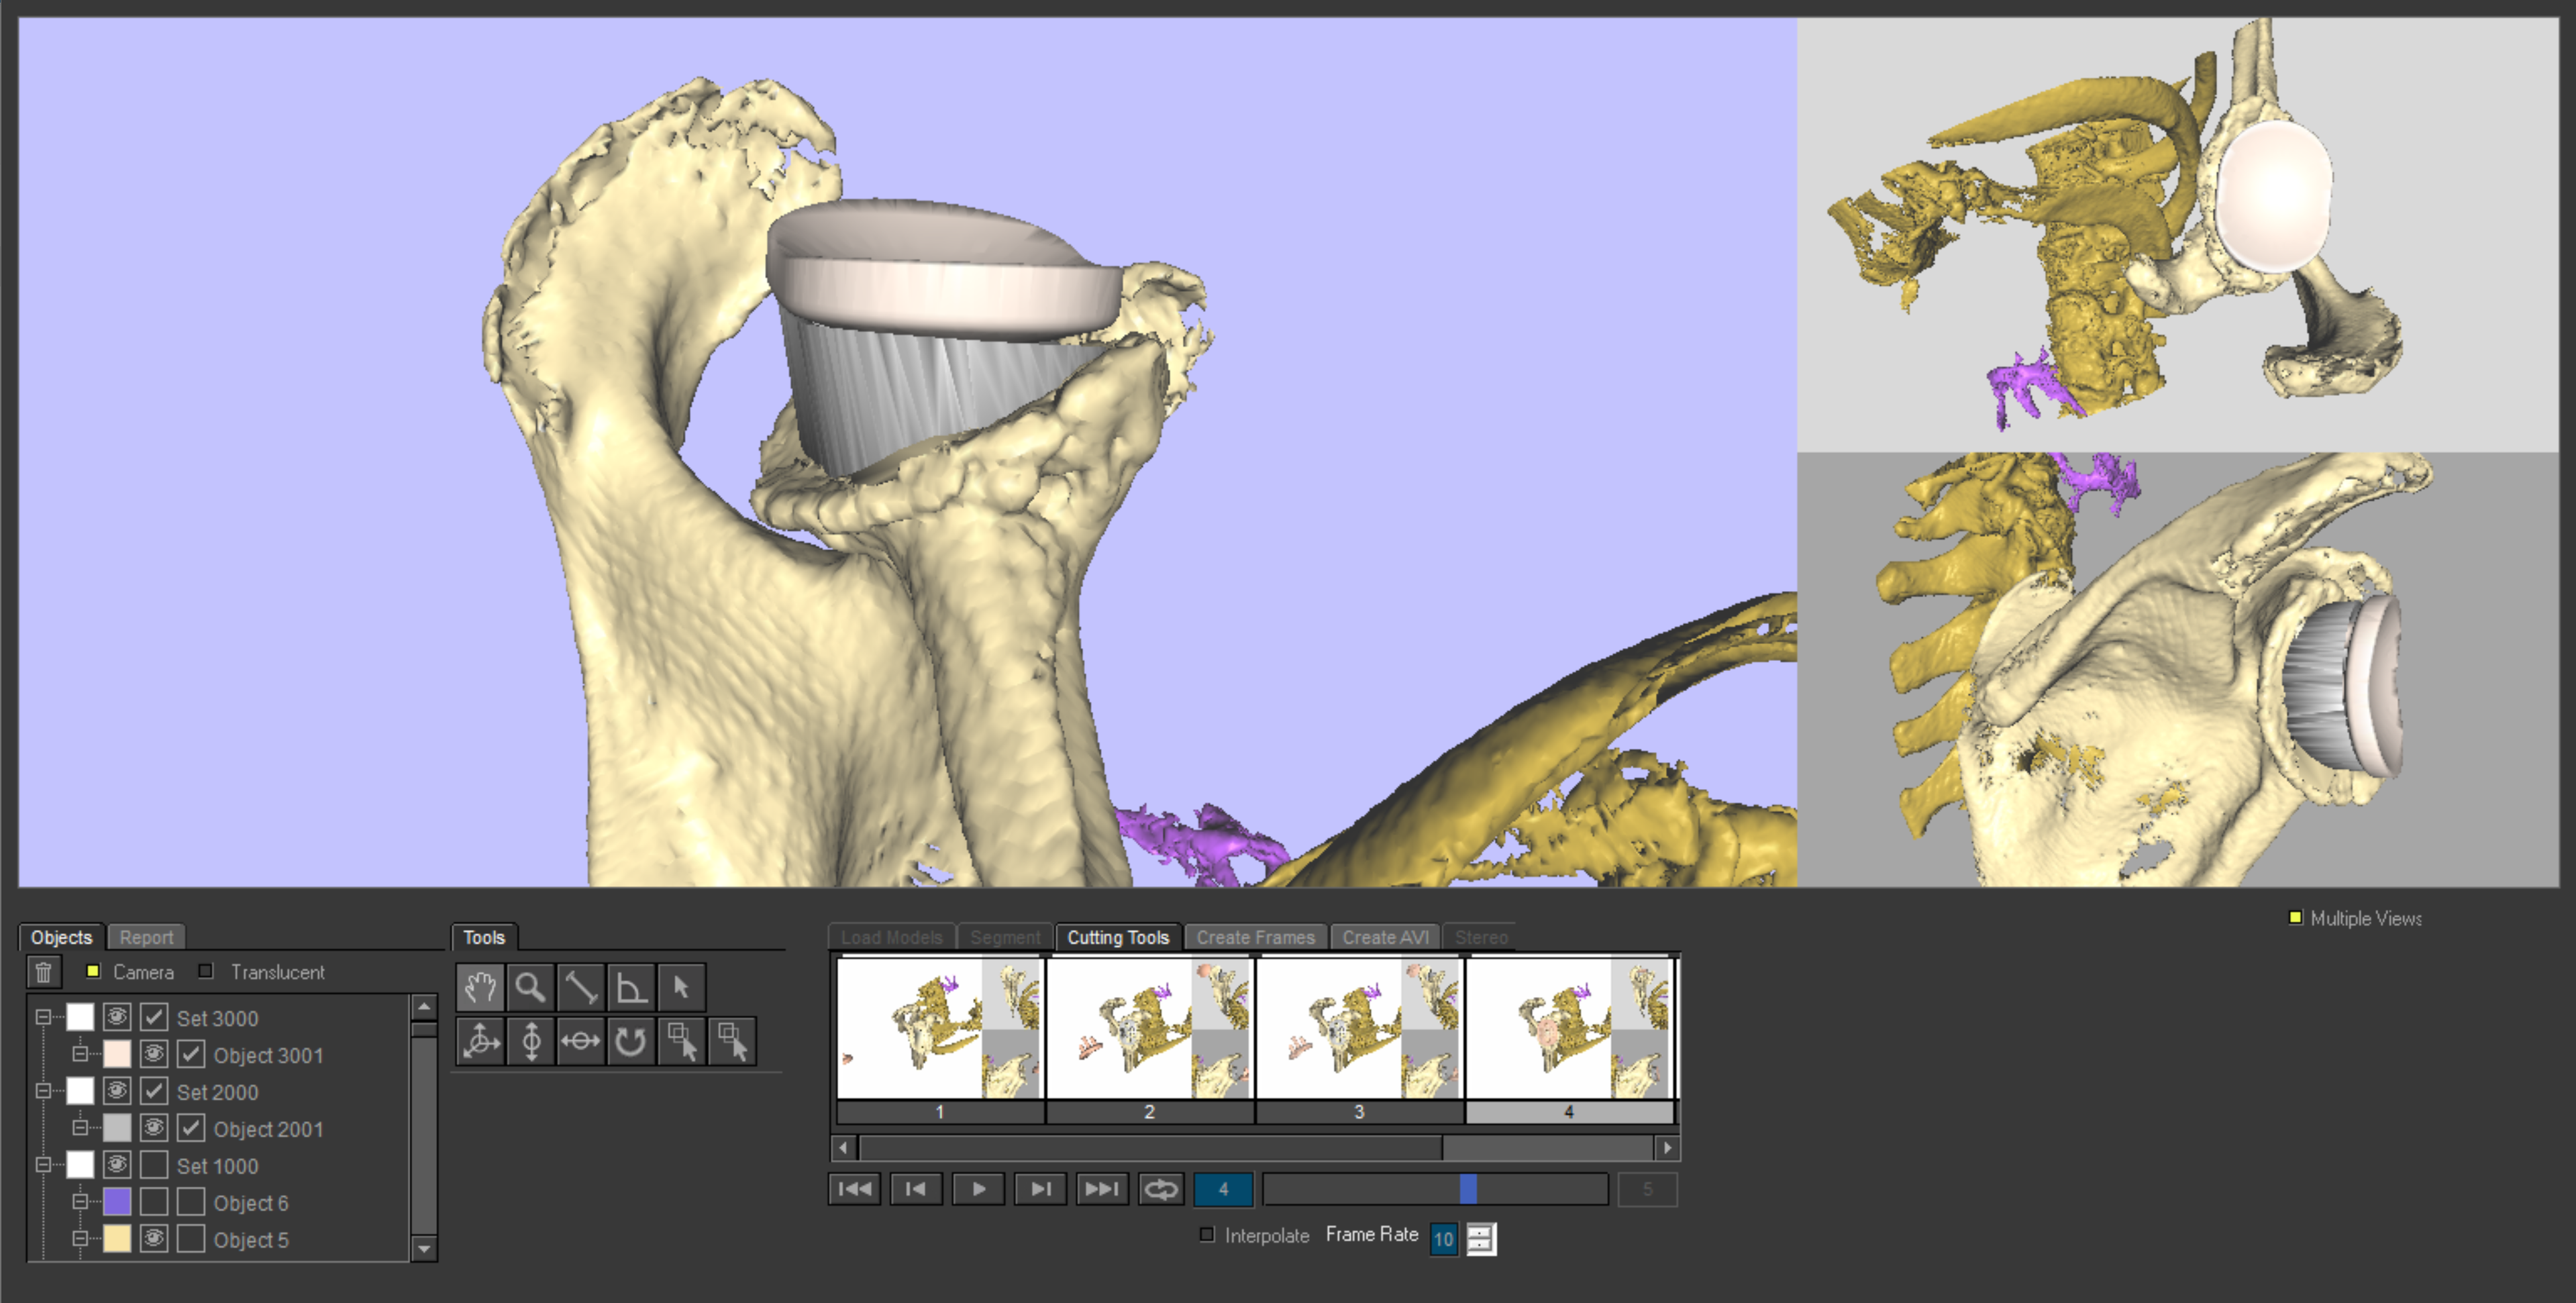This screenshot has width=2576, height=1303.
Task: Select the 3D axes move tool
Action: click(x=480, y=1041)
